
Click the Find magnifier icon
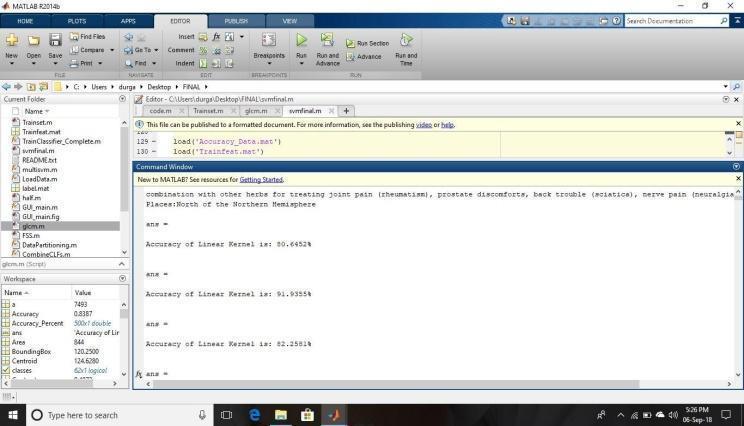click(x=129, y=63)
